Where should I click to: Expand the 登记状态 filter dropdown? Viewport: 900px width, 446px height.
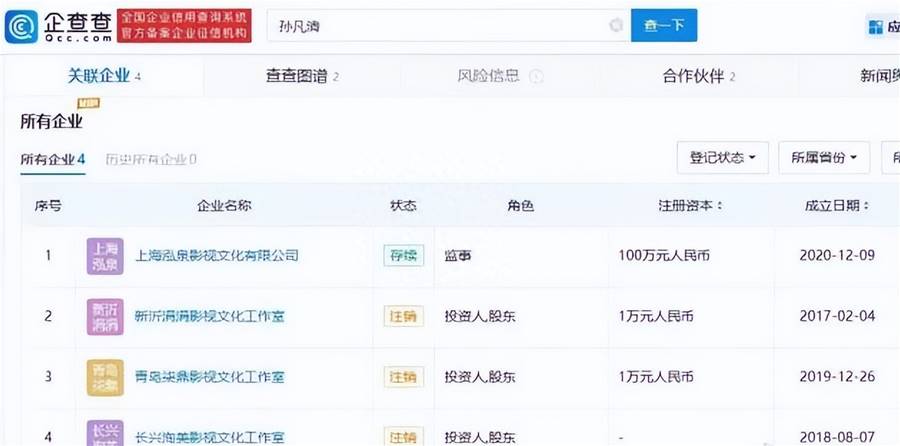coord(723,157)
